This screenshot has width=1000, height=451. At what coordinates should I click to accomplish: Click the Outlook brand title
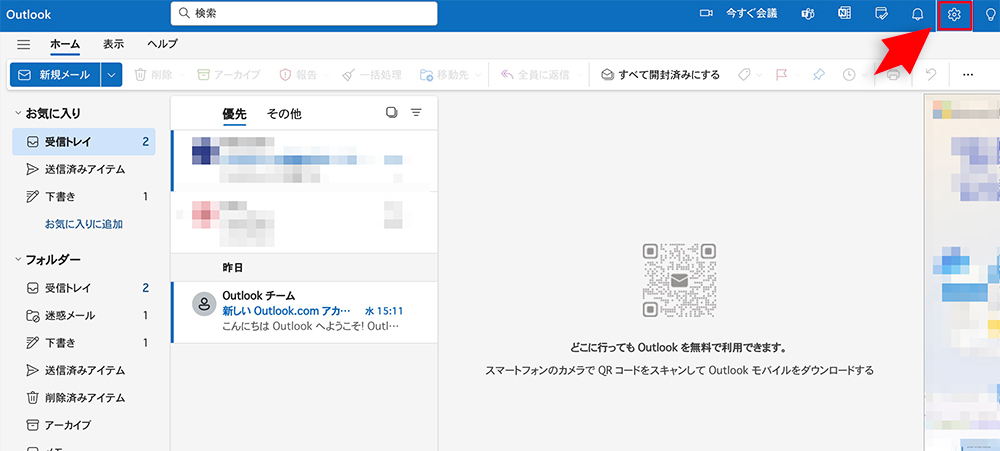click(x=28, y=14)
